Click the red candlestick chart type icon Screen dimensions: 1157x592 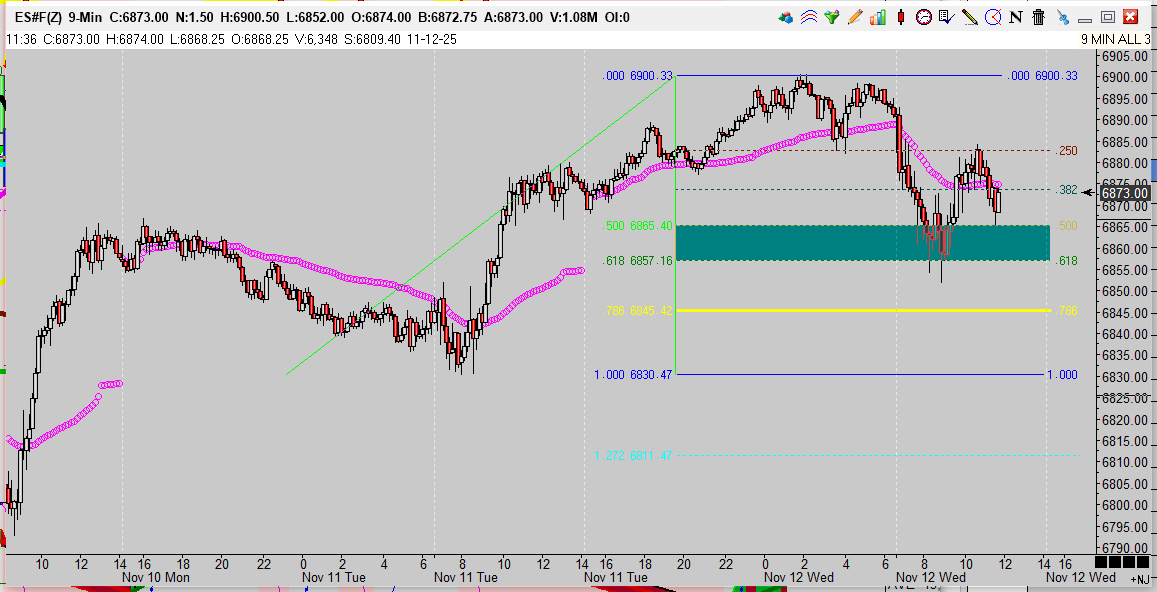(900, 17)
